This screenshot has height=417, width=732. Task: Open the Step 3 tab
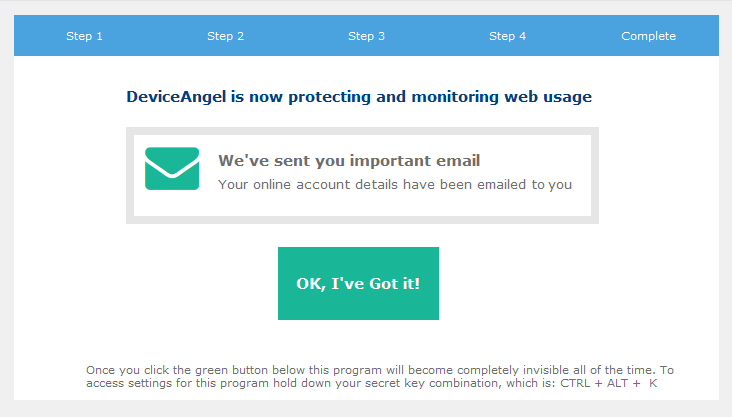point(366,36)
